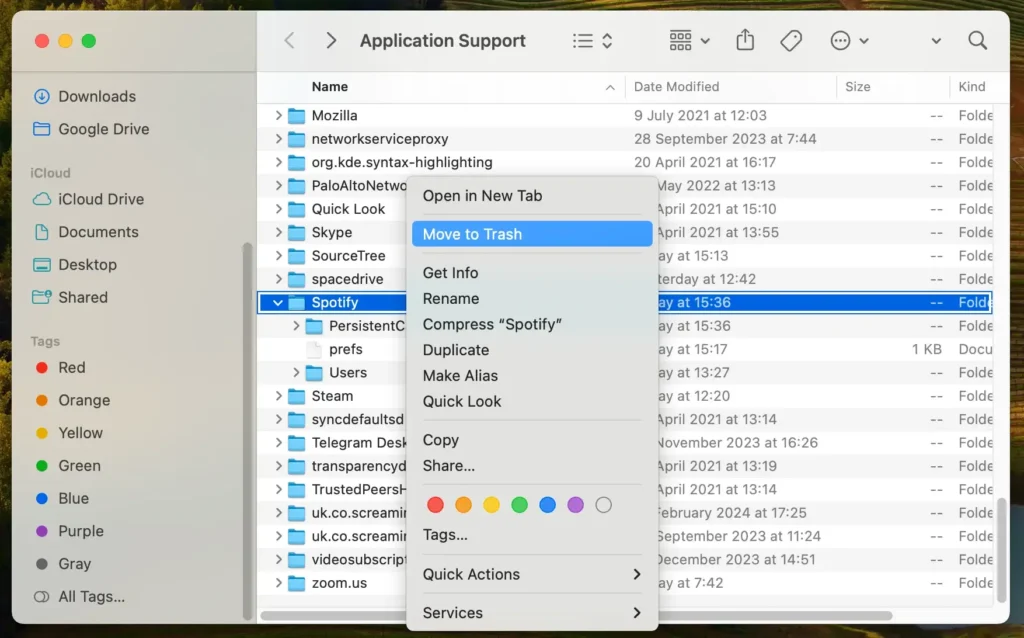The width and height of the screenshot is (1024, 638).
Task: Apply the red tag color dot in the context menu
Action: pyautogui.click(x=435, y=505)
